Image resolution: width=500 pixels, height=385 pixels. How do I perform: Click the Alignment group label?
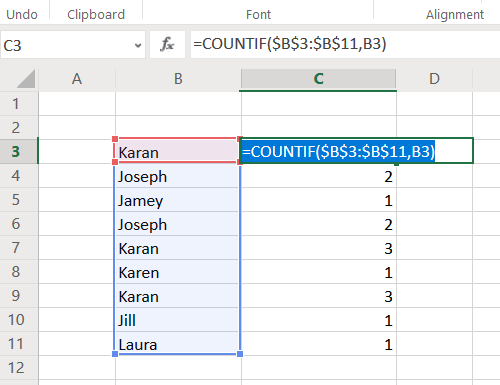point(455,15)
